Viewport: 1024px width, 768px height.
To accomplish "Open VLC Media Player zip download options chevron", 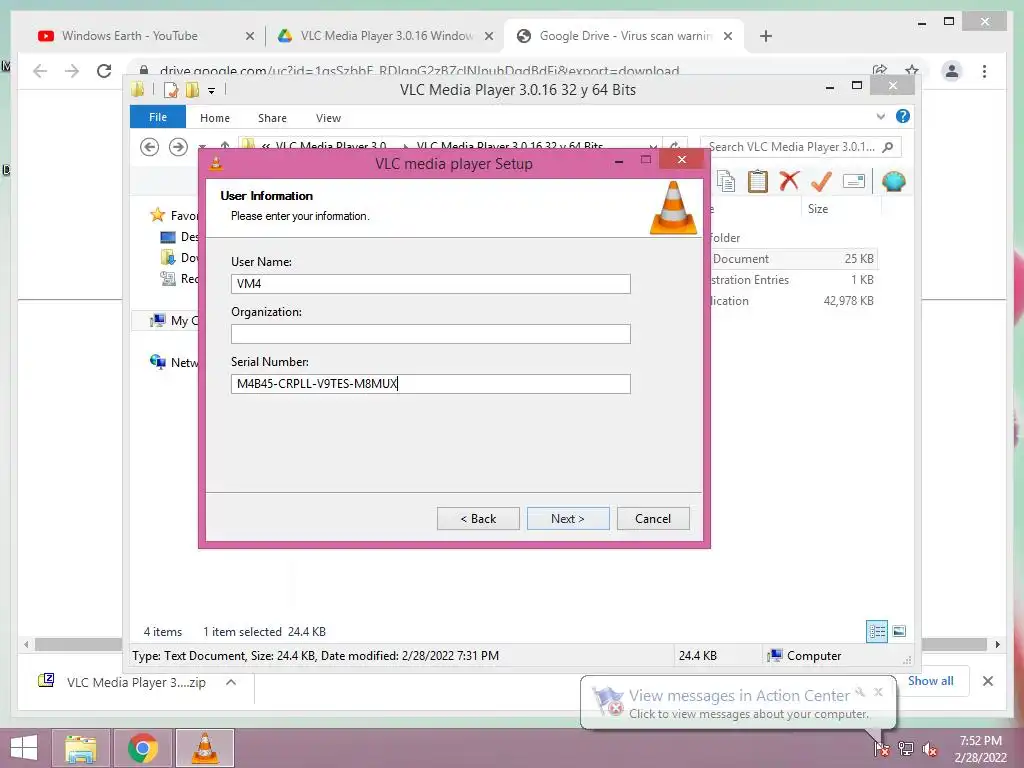I will click(x=231, y=682).
